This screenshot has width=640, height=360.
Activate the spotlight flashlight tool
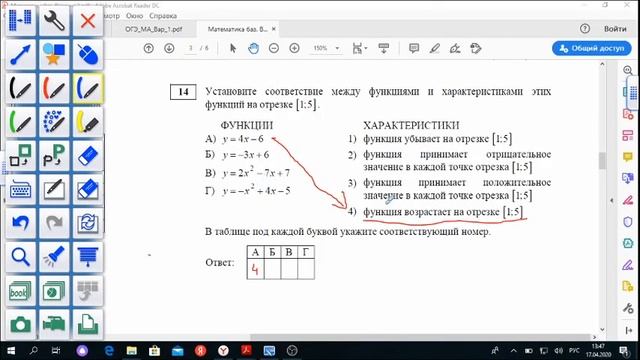click(54, 257)
